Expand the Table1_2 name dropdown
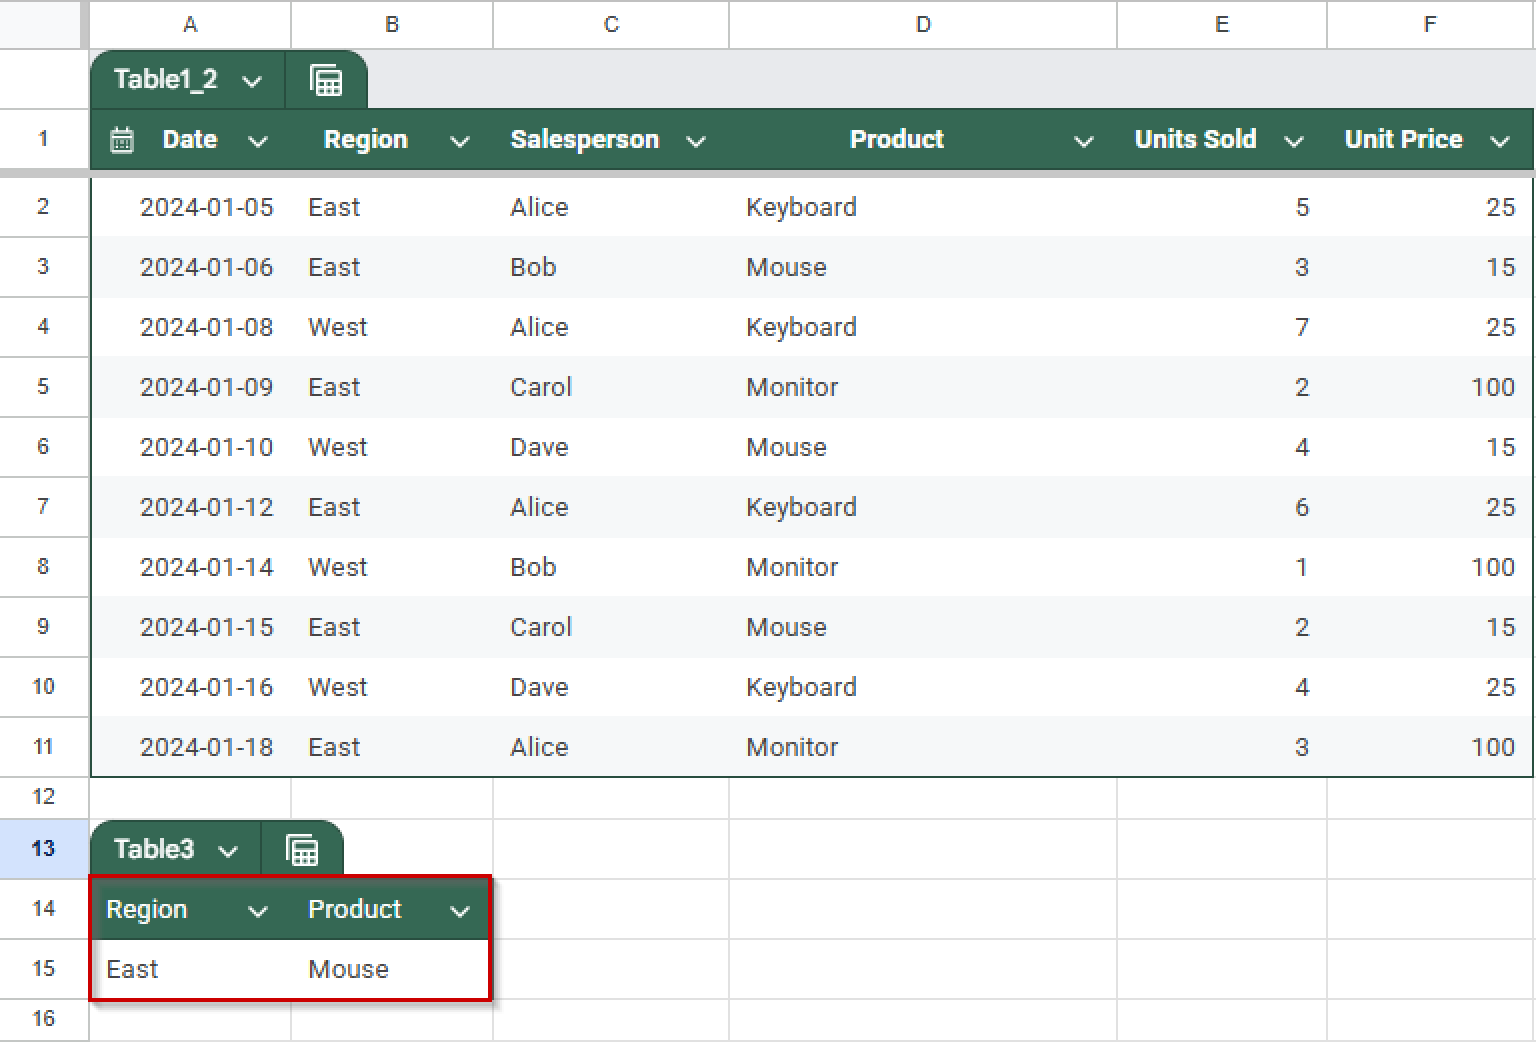The height and width of the screenshot is (1042, 1536). 253,79
